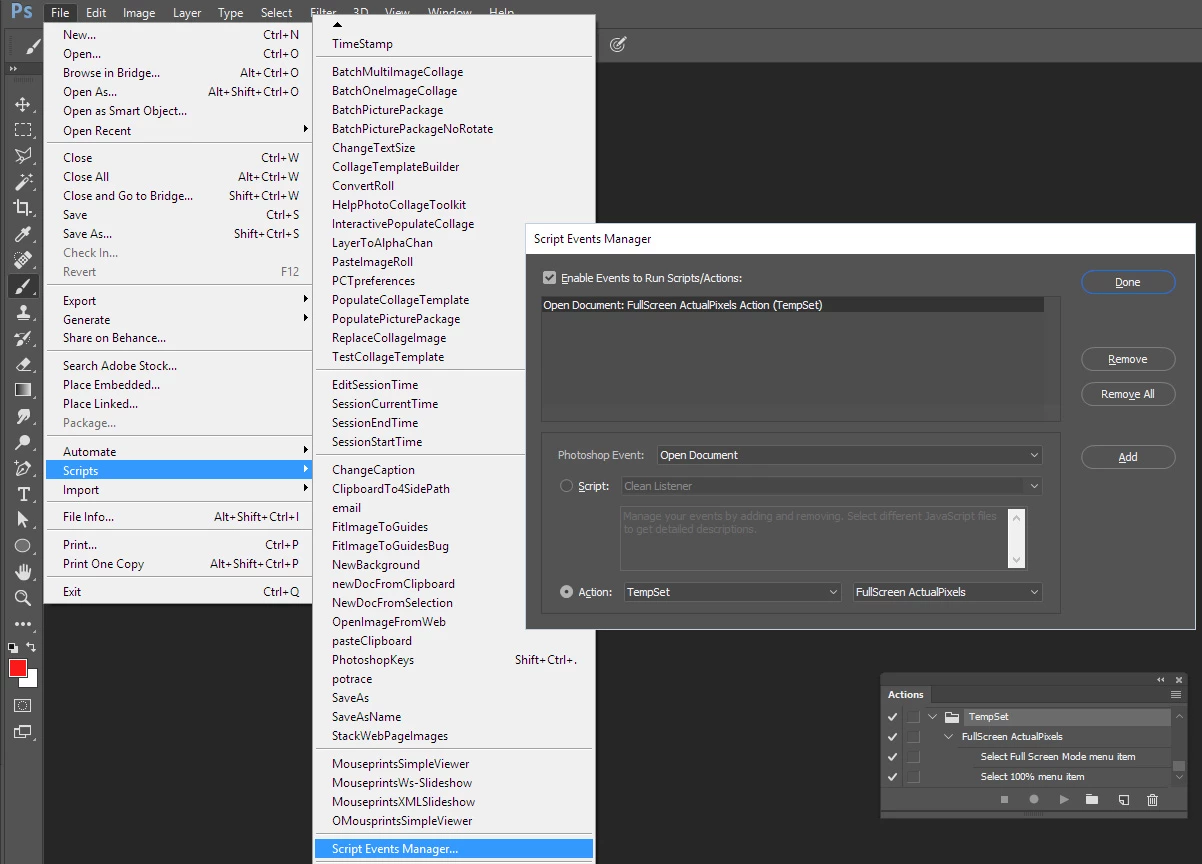
Task: Change screen mode icon in toolbar
Action: pos(22,731)
